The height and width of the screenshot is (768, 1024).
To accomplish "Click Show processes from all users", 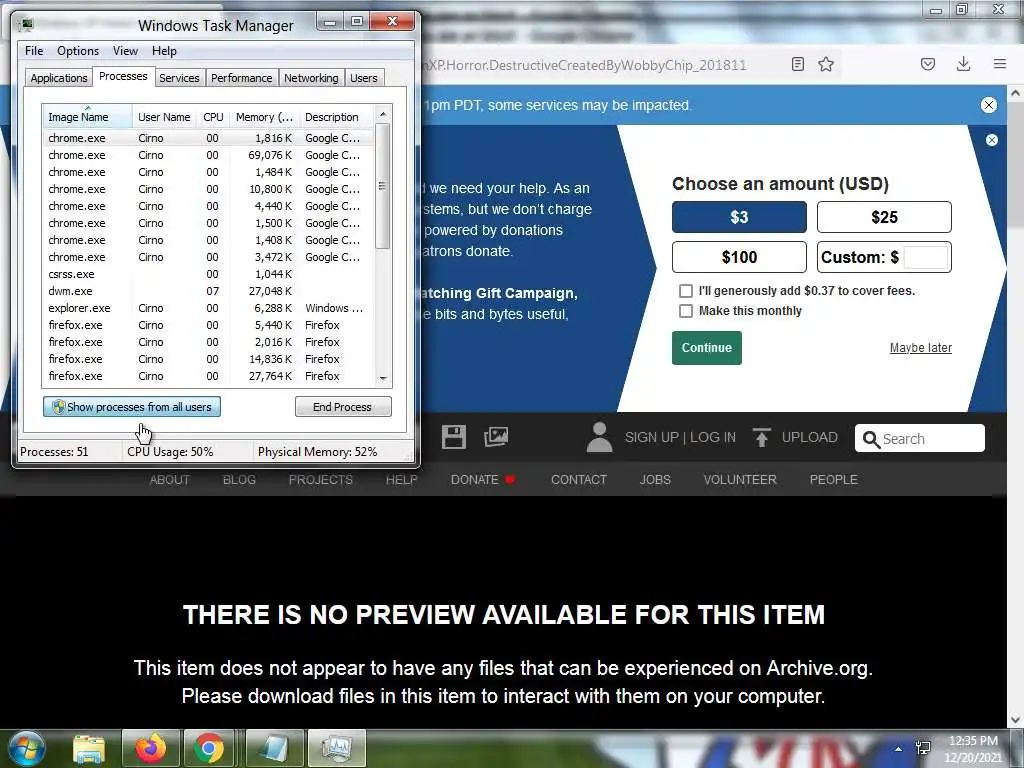I will tap(132, 407).
